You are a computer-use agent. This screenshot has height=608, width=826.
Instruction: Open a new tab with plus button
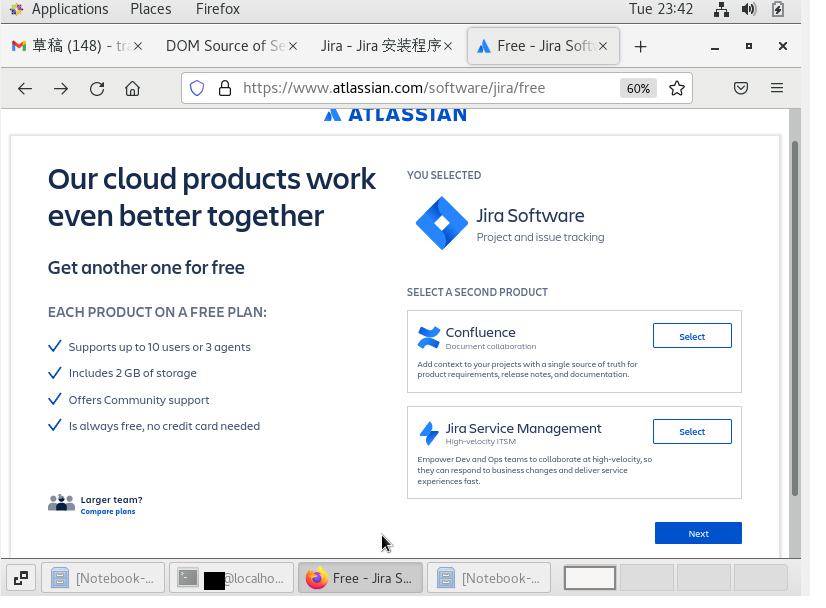pos(641,47)
